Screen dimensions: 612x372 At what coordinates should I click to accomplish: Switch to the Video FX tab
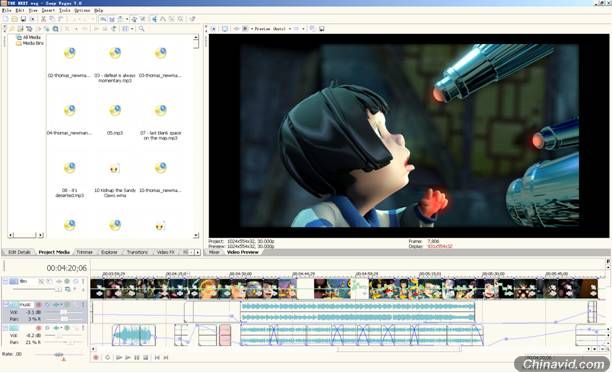(x=165, y=252)
